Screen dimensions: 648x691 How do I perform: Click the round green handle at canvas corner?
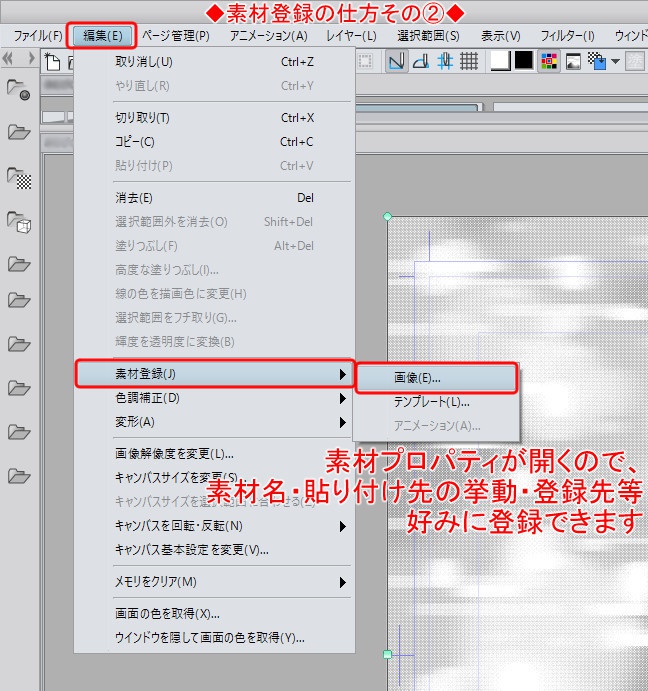coord(387,216)
